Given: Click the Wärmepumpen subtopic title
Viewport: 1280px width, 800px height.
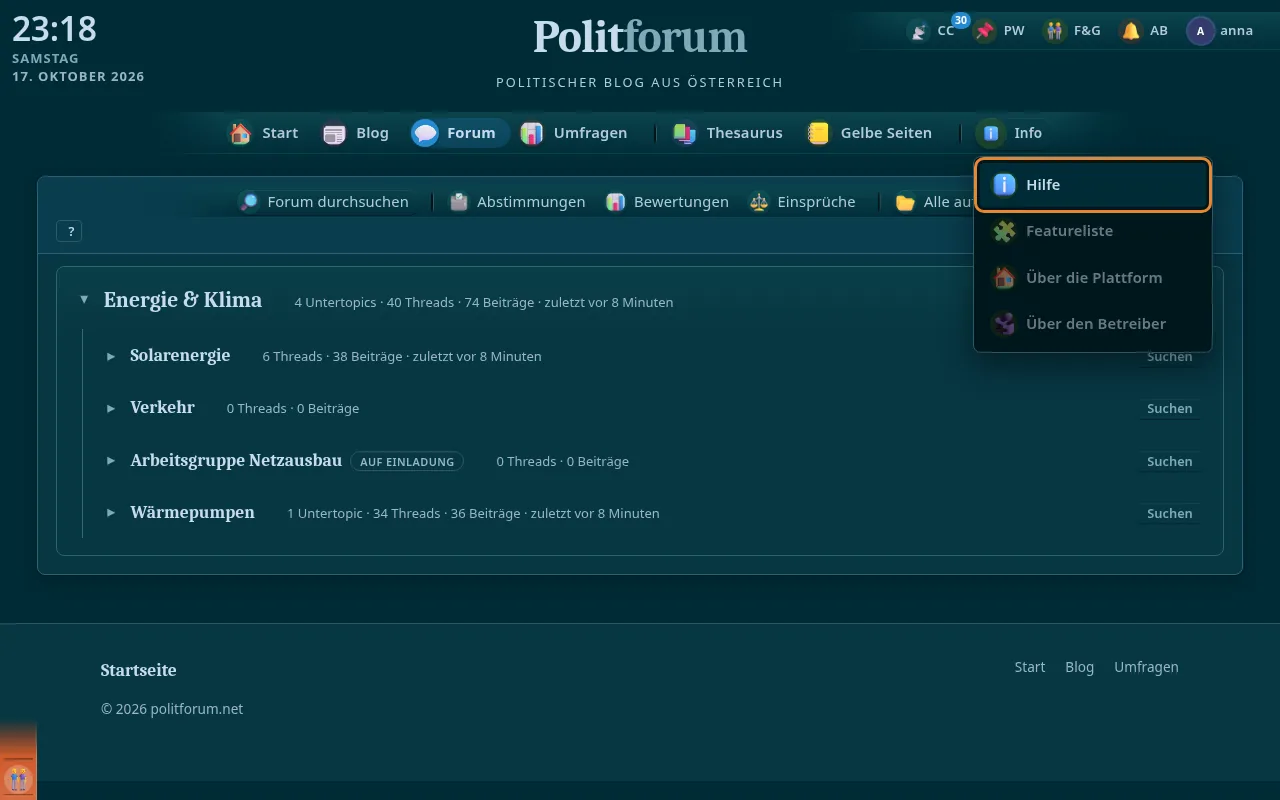Looking at the screenshot, I should pos(192,513).
